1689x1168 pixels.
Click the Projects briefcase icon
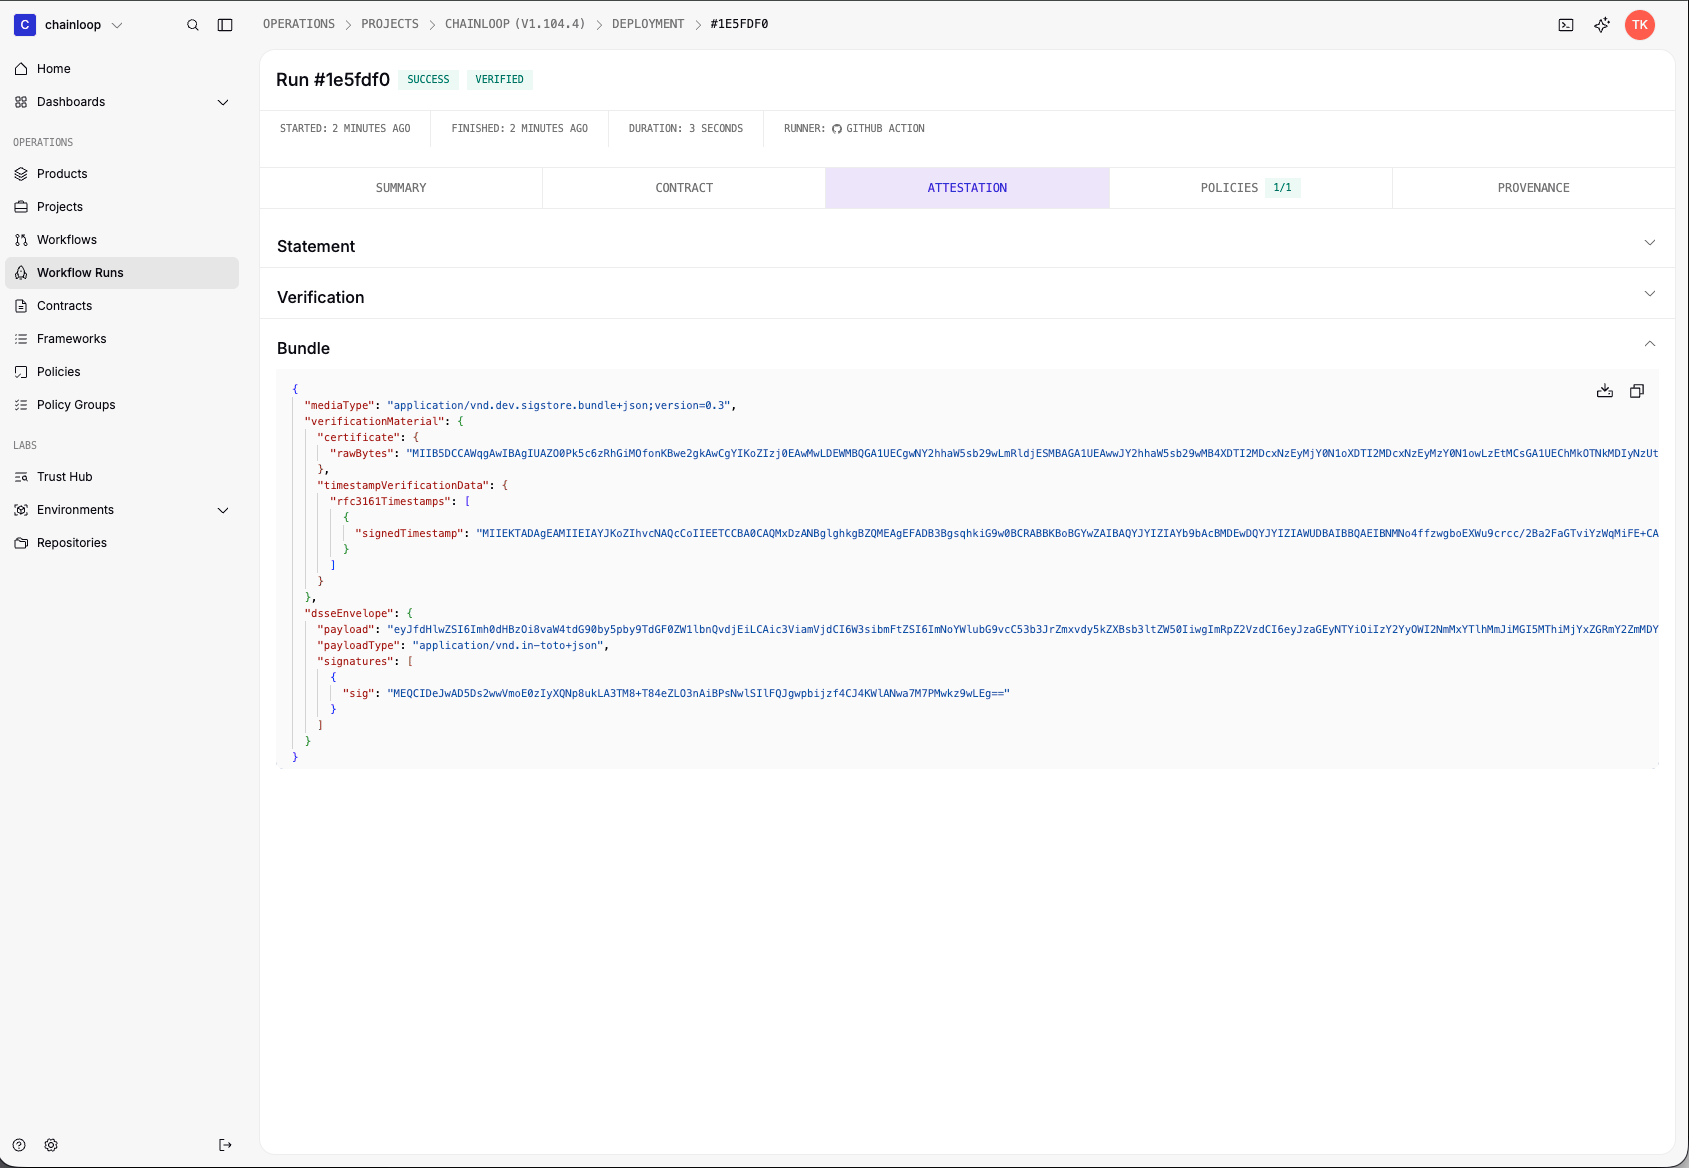21,207
